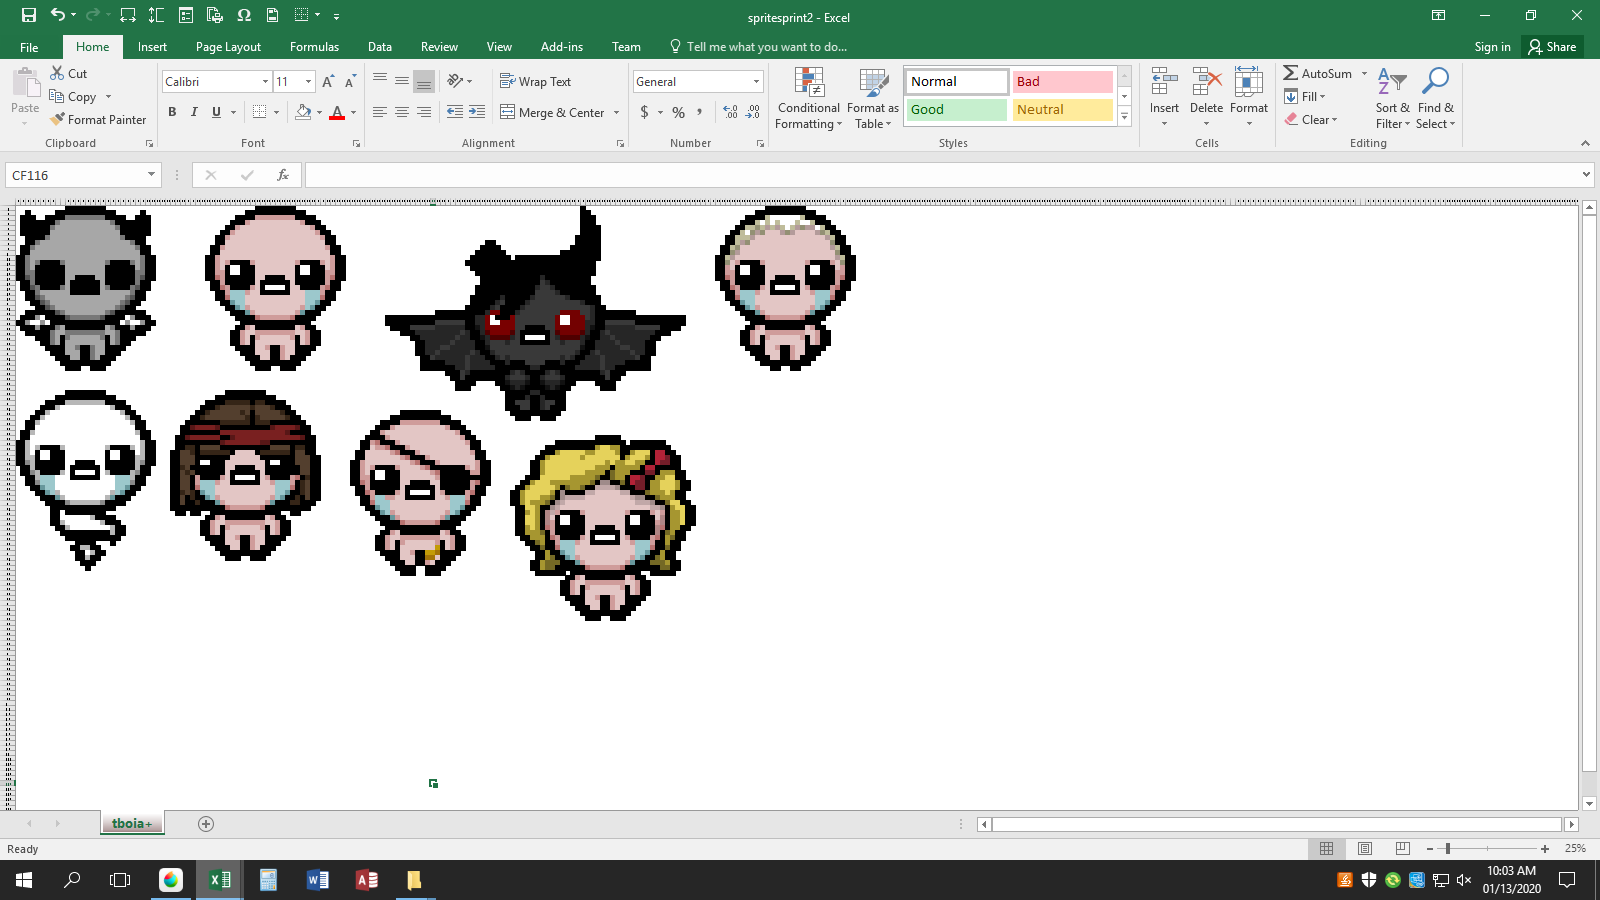The width and height of the screenshot is (1600, 900).
Task: Open the font size dropdown
Action: (308, 82)
